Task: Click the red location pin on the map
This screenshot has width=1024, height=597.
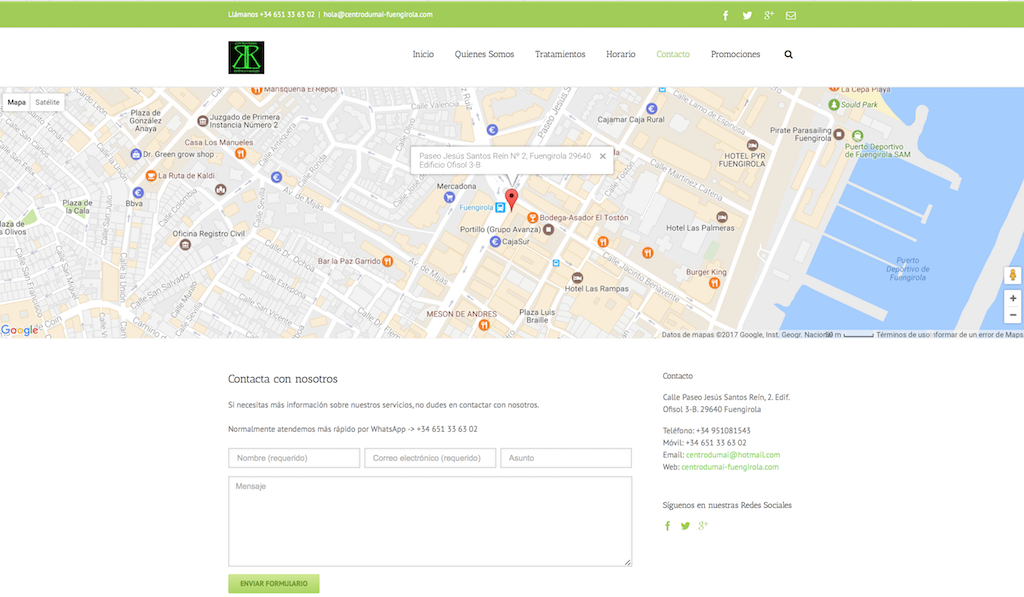Action: [511, 199]
